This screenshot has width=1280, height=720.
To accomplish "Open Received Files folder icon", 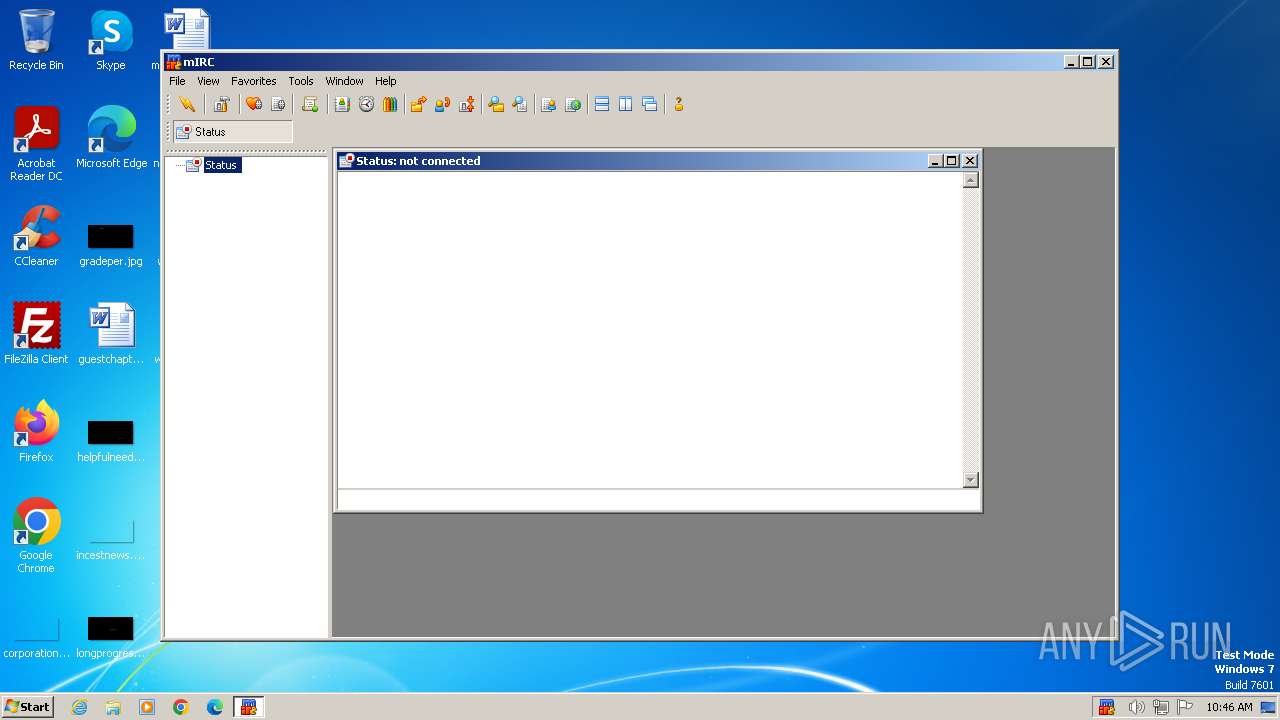I will (x=496, y=104).
